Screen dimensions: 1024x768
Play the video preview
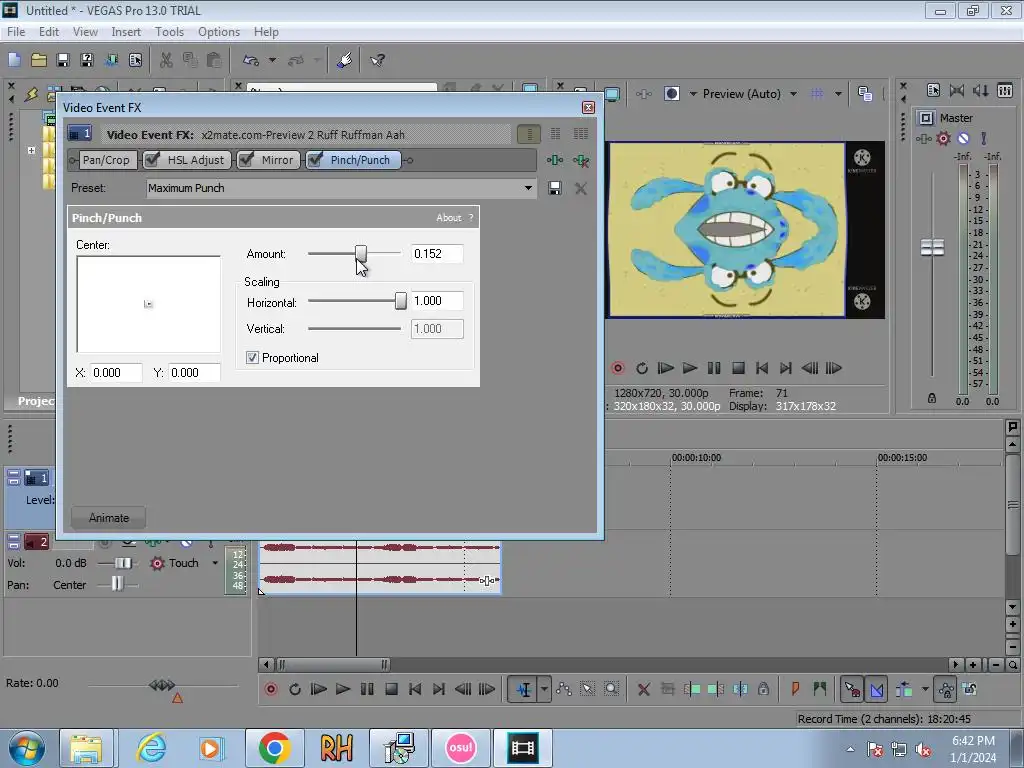pos(690,368)
